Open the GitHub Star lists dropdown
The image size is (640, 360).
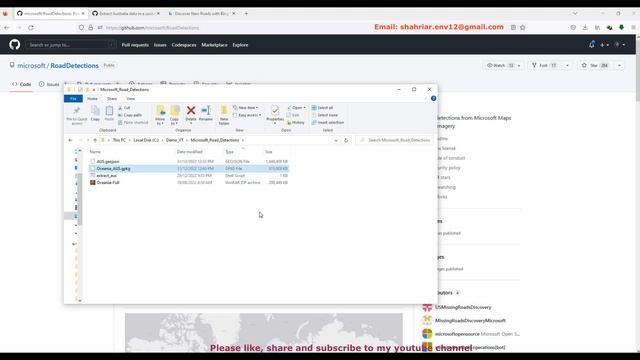(619, 65)
